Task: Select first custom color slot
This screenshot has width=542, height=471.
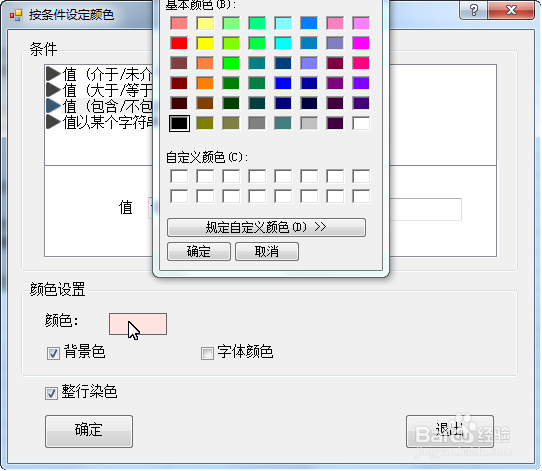Action: pos(179,176)
